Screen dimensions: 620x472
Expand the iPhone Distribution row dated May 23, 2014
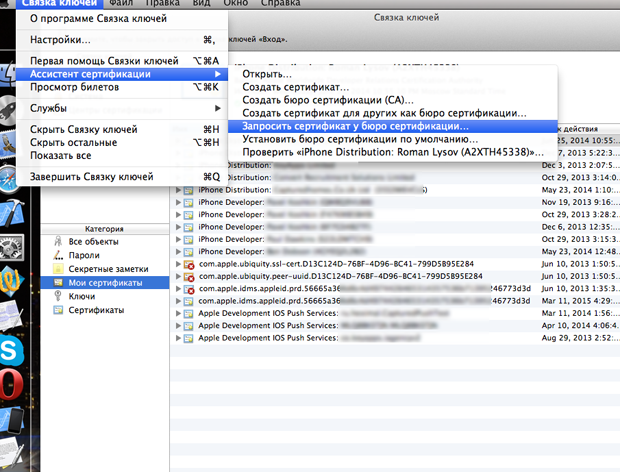click(178, 190)
